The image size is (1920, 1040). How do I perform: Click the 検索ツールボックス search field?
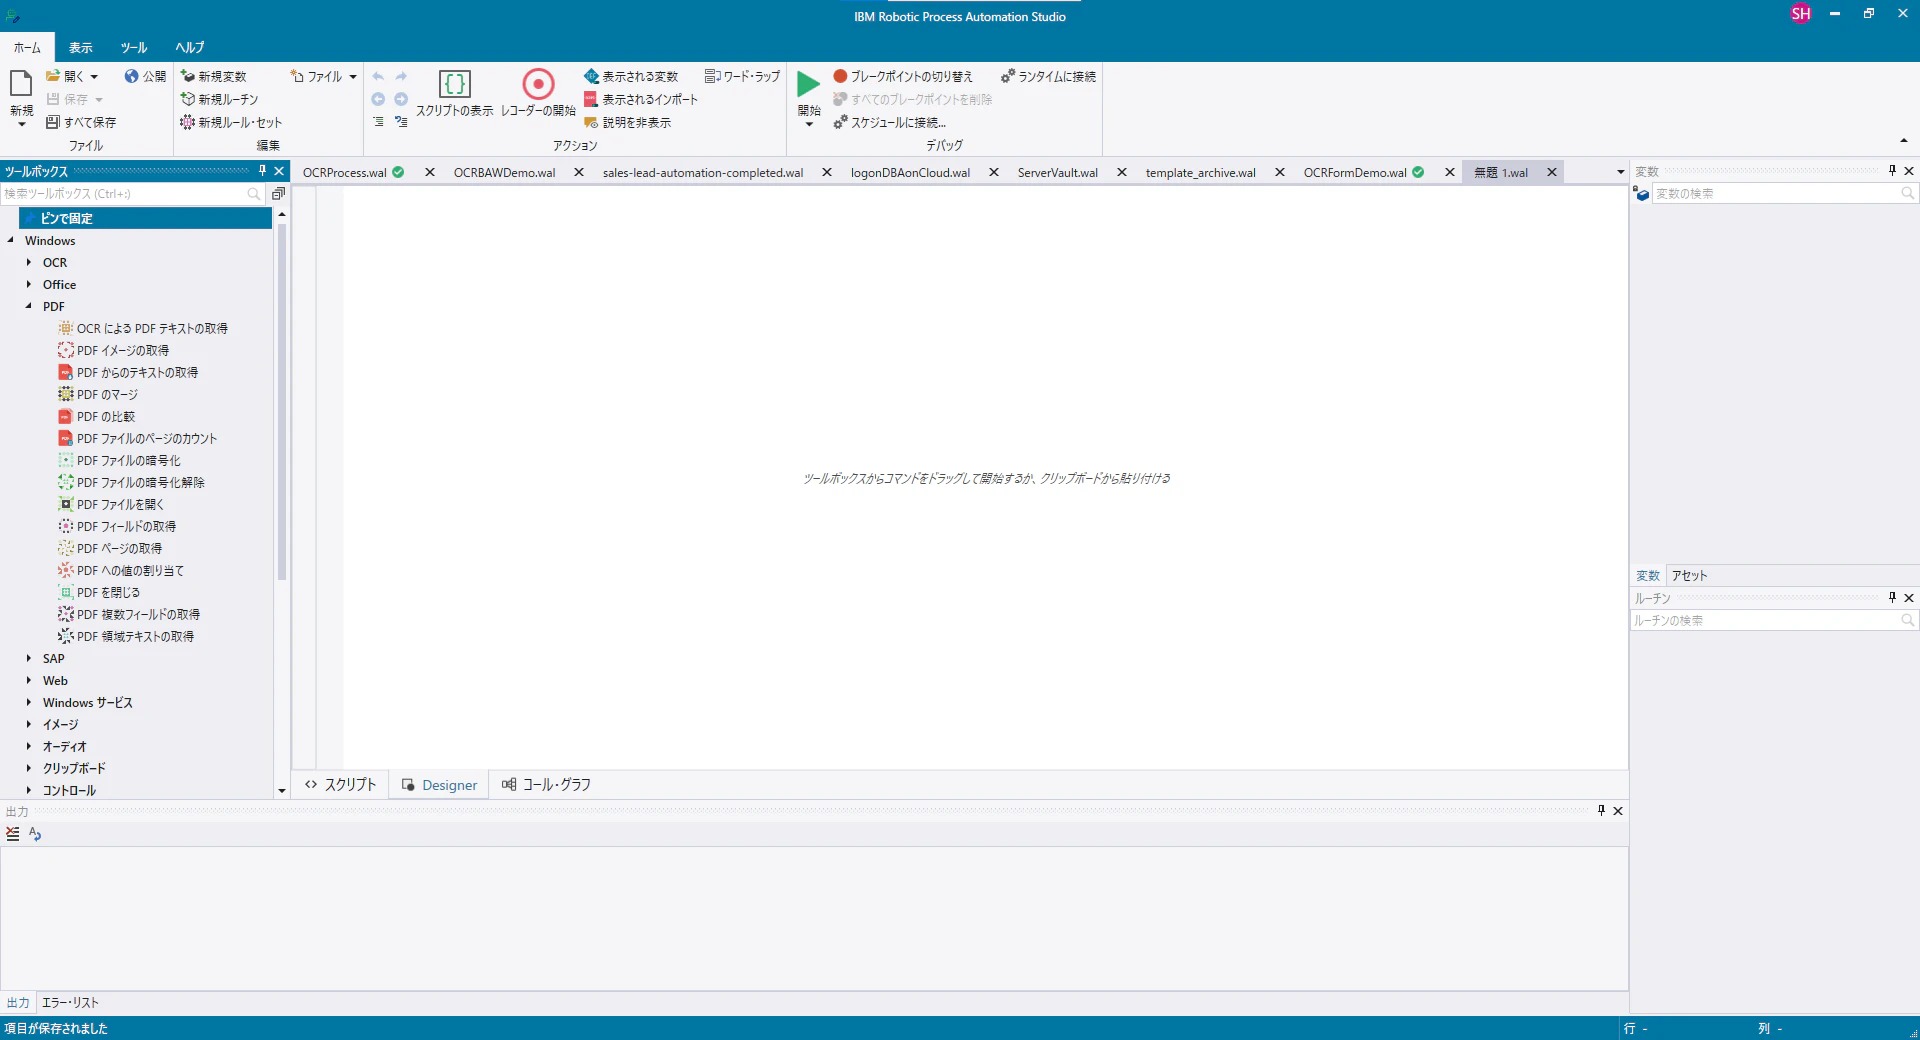[x=132, y=193]
